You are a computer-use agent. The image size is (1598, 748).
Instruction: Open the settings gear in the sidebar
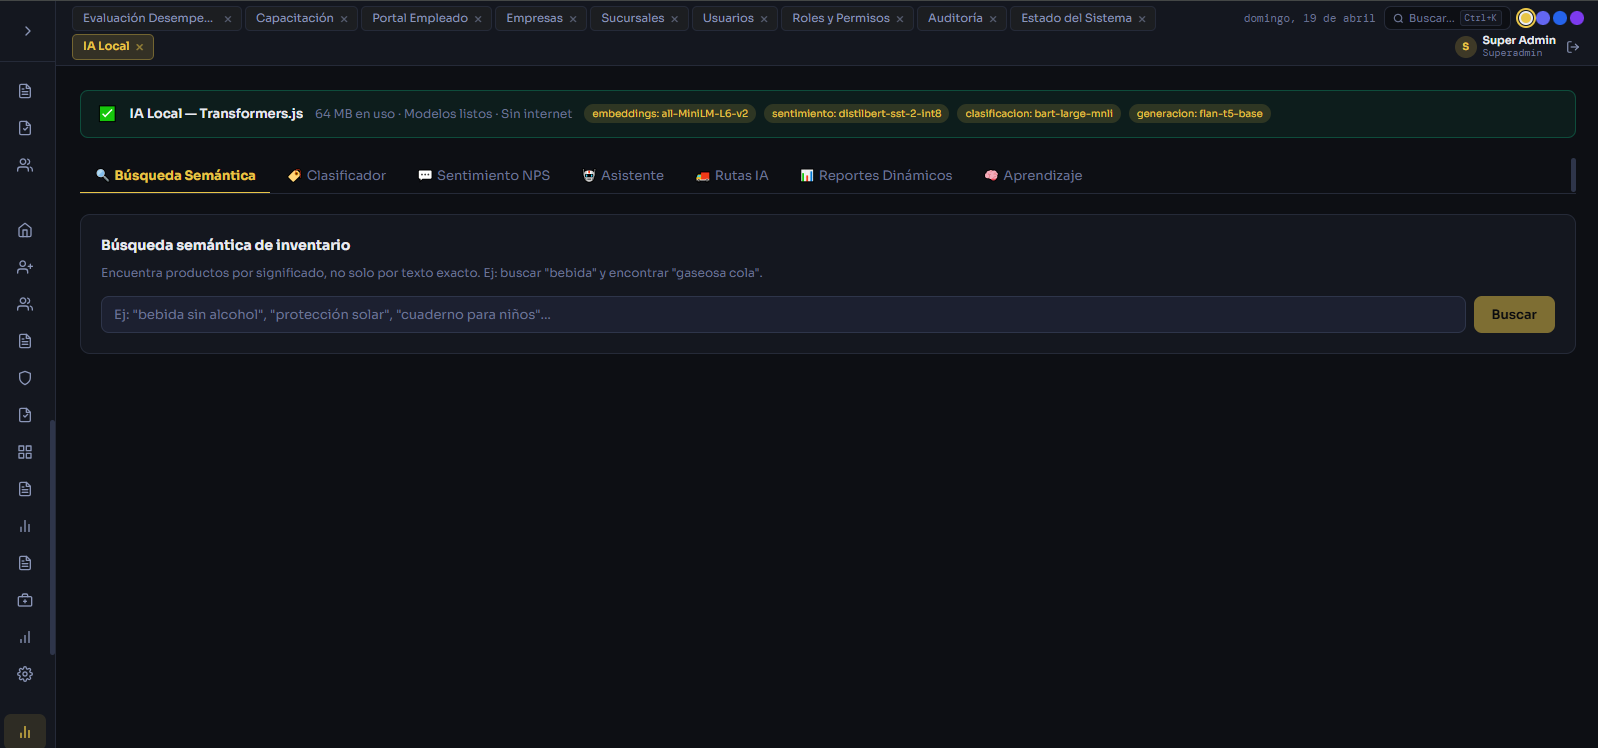pyautogui.click(x=25, y=674)
